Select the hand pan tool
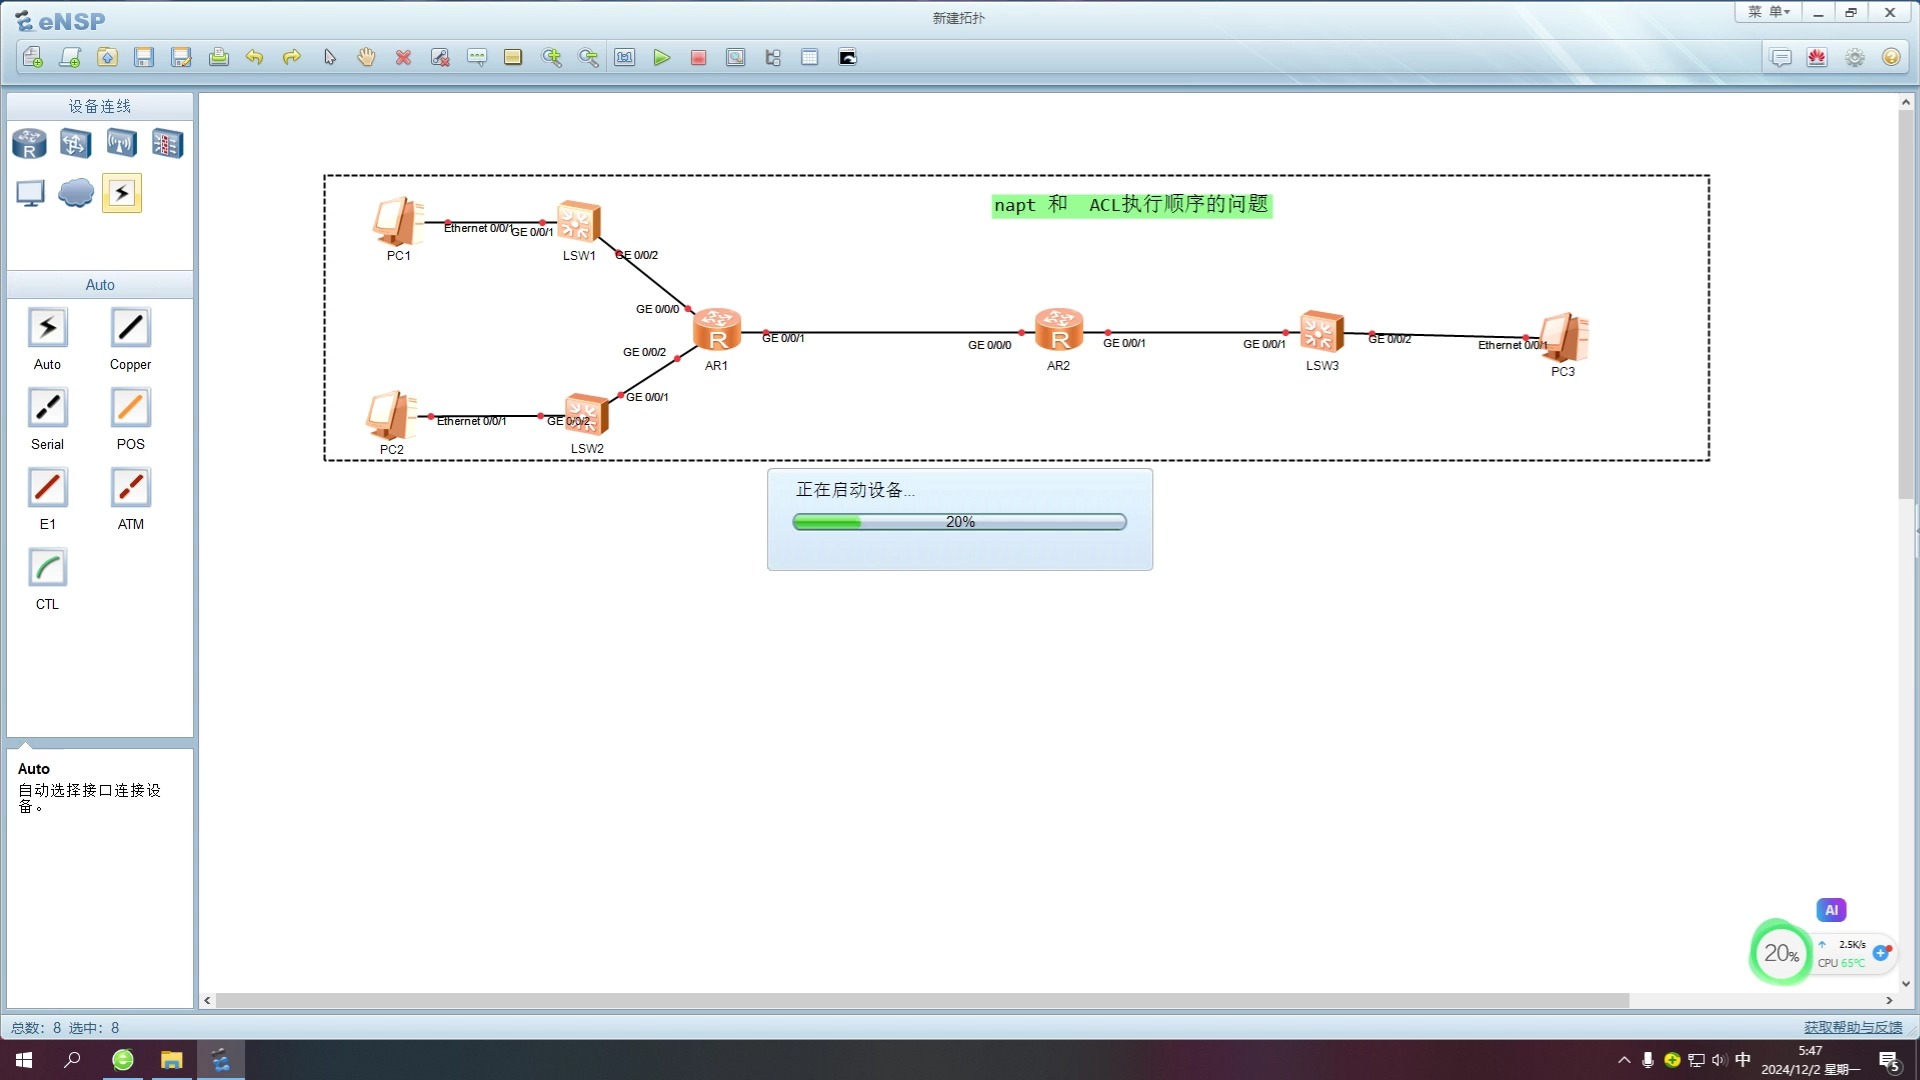Viewport: 1920px width, 1080px height. [366, 57]
